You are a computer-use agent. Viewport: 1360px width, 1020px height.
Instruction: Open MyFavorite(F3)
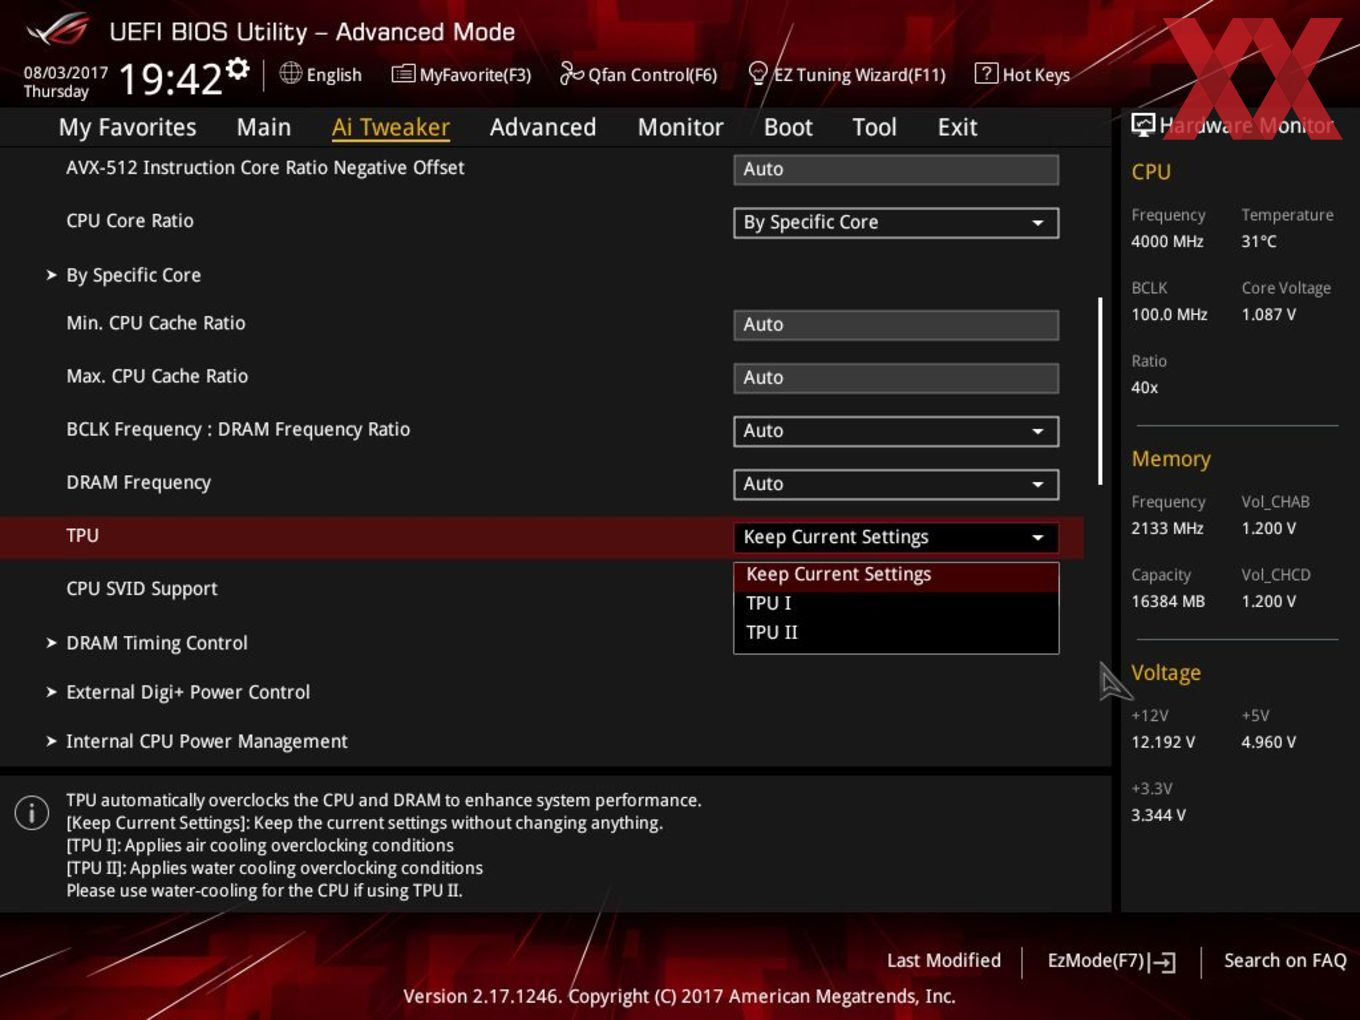click(461, 74)
